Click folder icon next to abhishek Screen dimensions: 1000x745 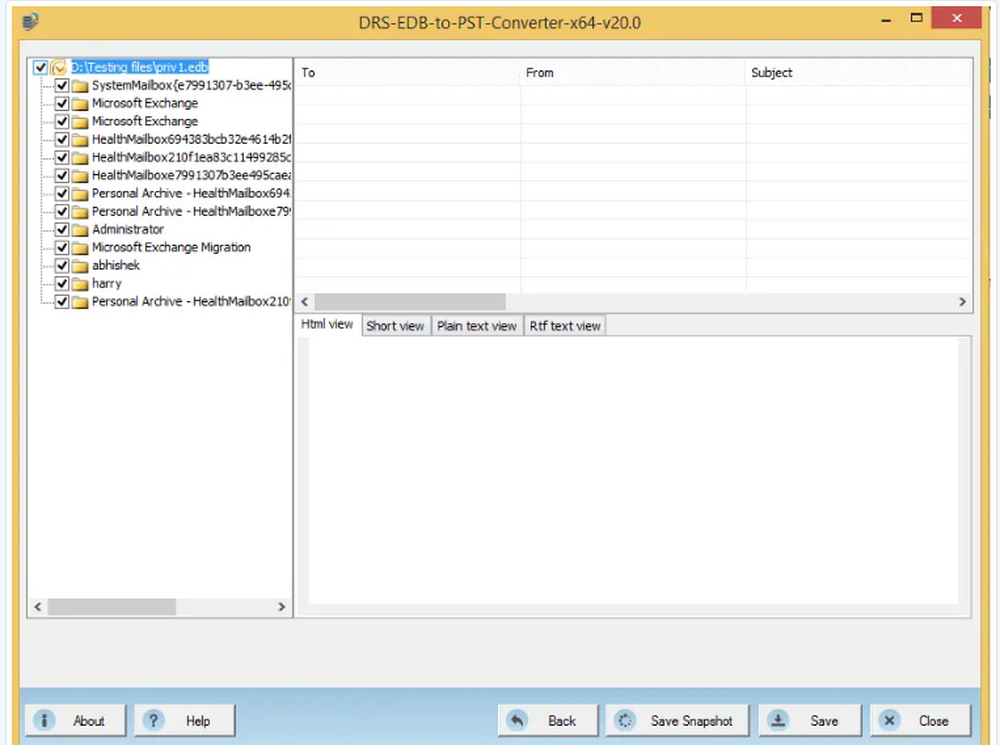click(x=80, y=265)
